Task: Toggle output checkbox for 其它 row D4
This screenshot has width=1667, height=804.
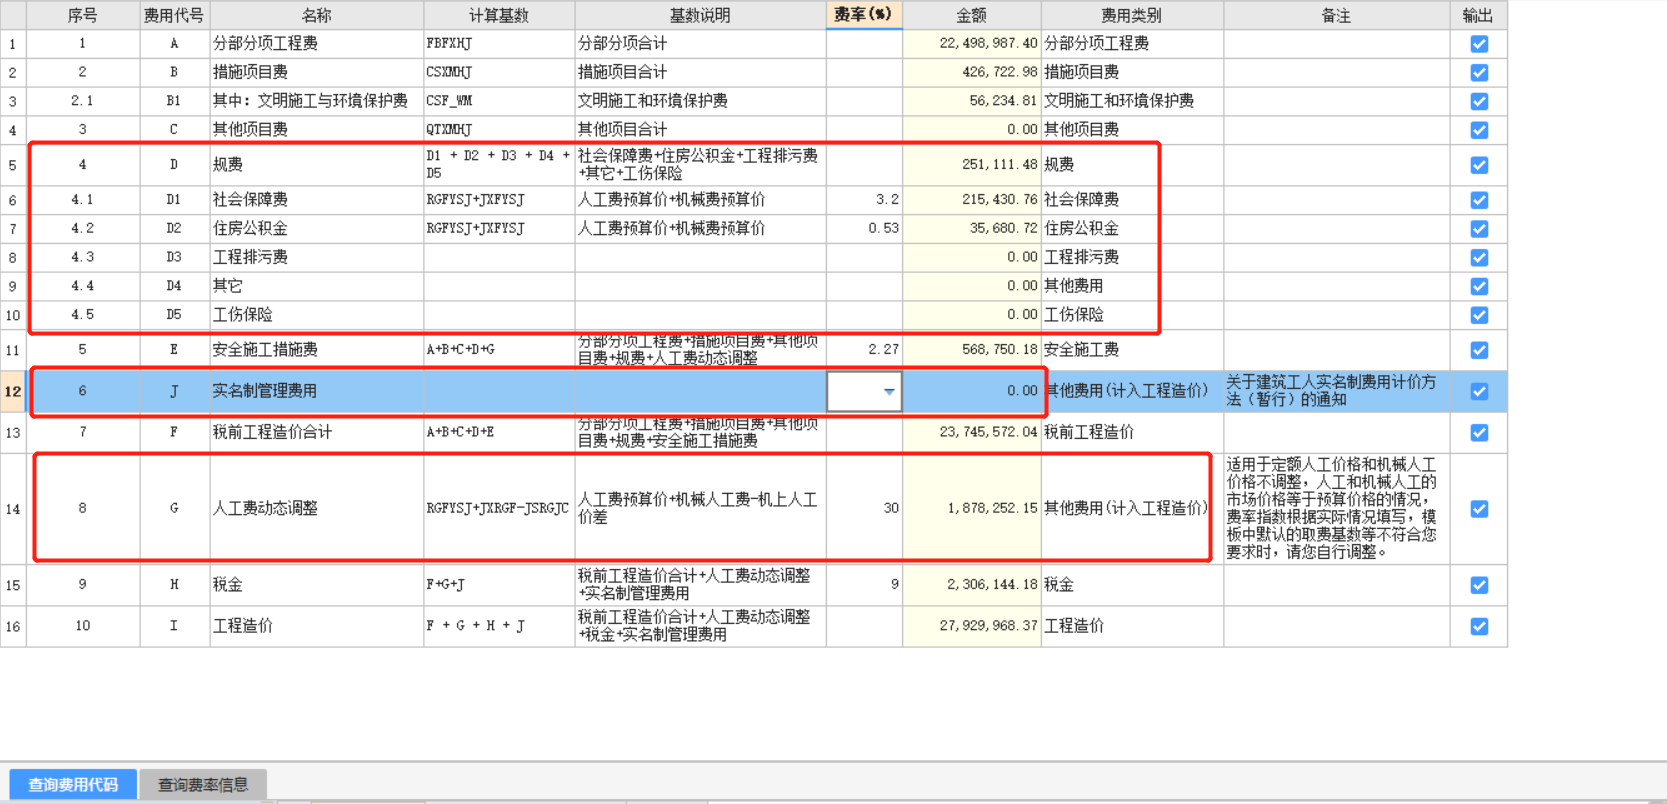Action: click(1479, 286)
